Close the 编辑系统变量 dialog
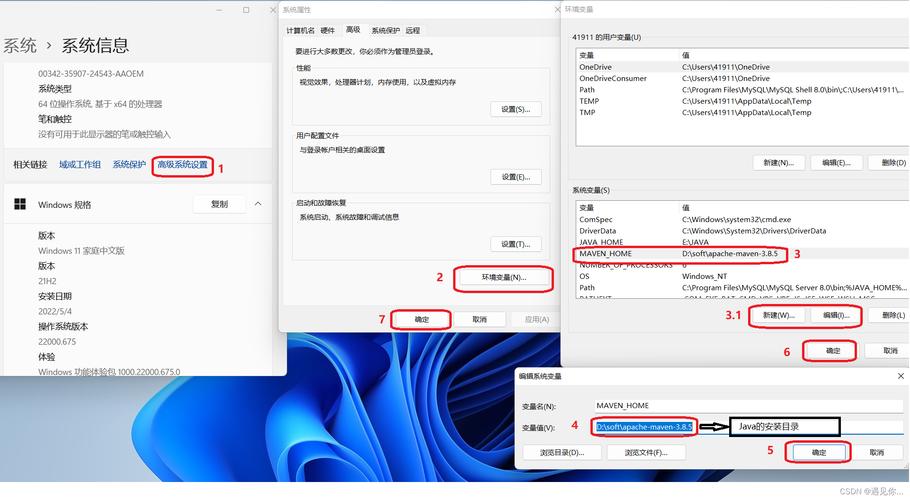 click(901, 376)
